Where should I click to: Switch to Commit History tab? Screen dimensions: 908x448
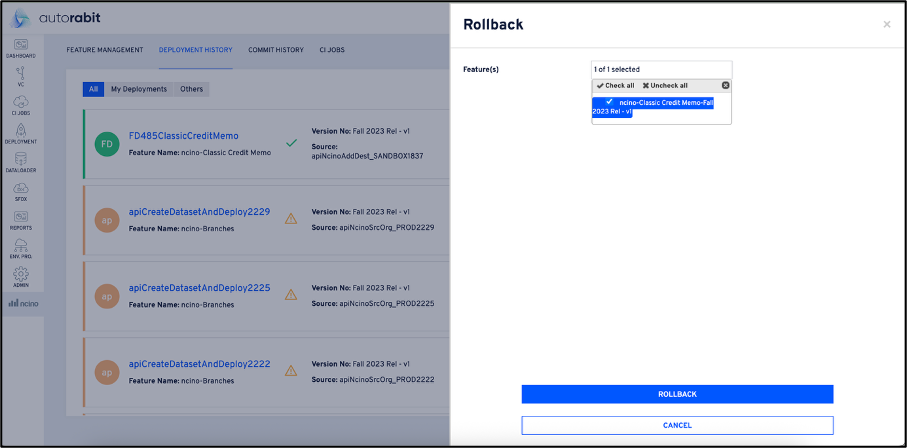[276, 50]
